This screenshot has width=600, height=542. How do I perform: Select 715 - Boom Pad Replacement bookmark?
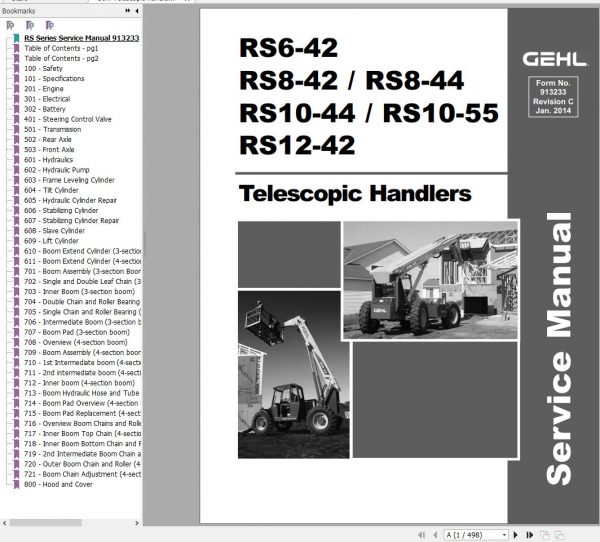(x=82, y=413)
